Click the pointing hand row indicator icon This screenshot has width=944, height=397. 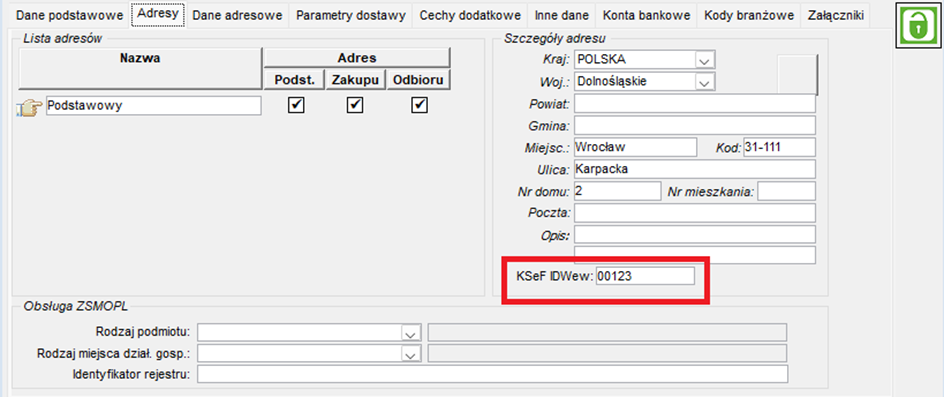coord(30,107)
